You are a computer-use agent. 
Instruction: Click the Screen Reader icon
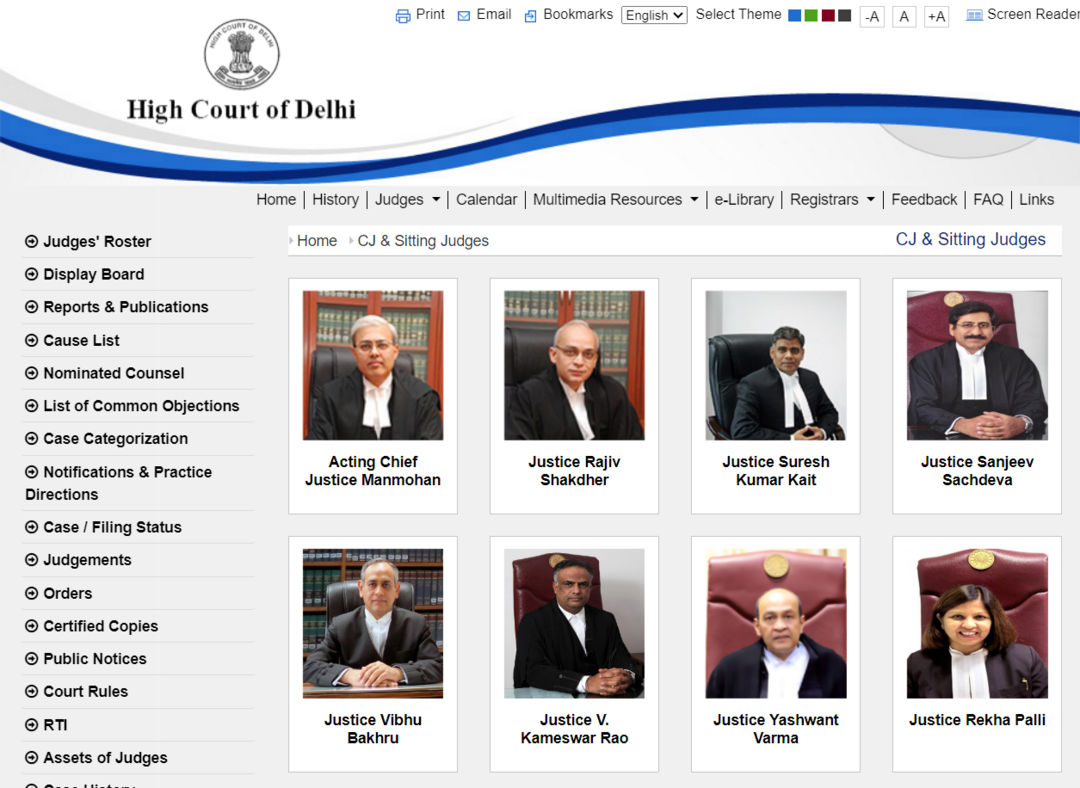[974, 15]
